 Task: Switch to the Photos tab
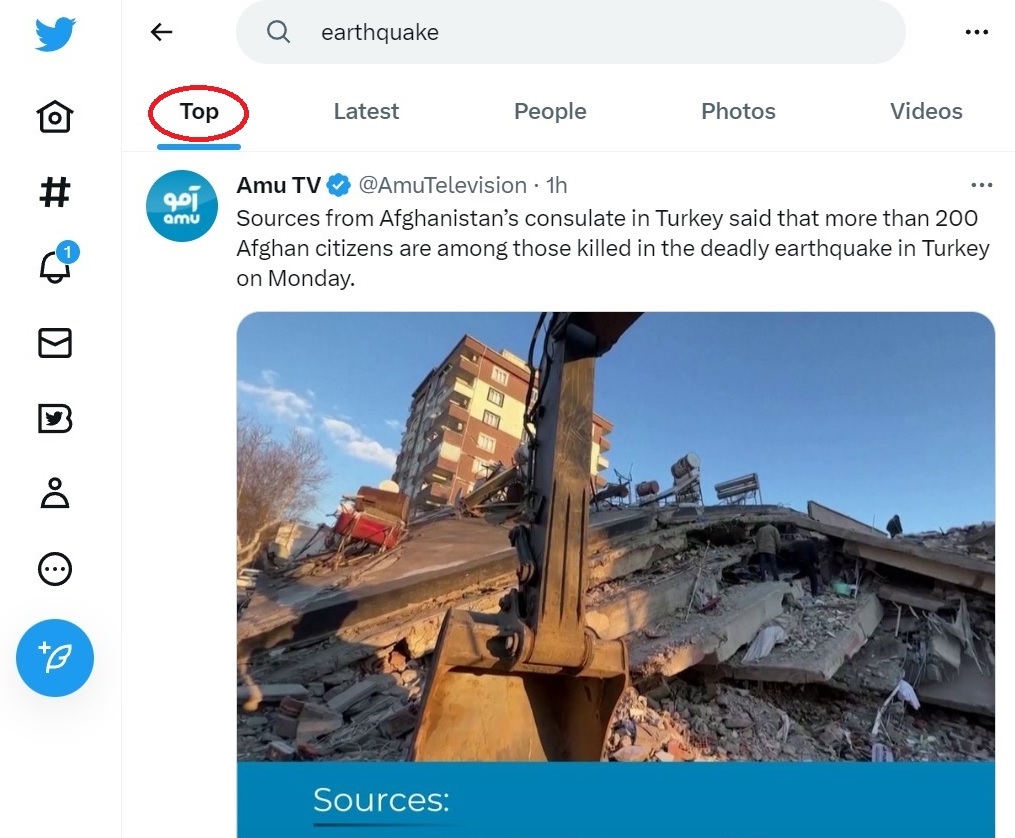pyautogui.click(x=738, y=112)
